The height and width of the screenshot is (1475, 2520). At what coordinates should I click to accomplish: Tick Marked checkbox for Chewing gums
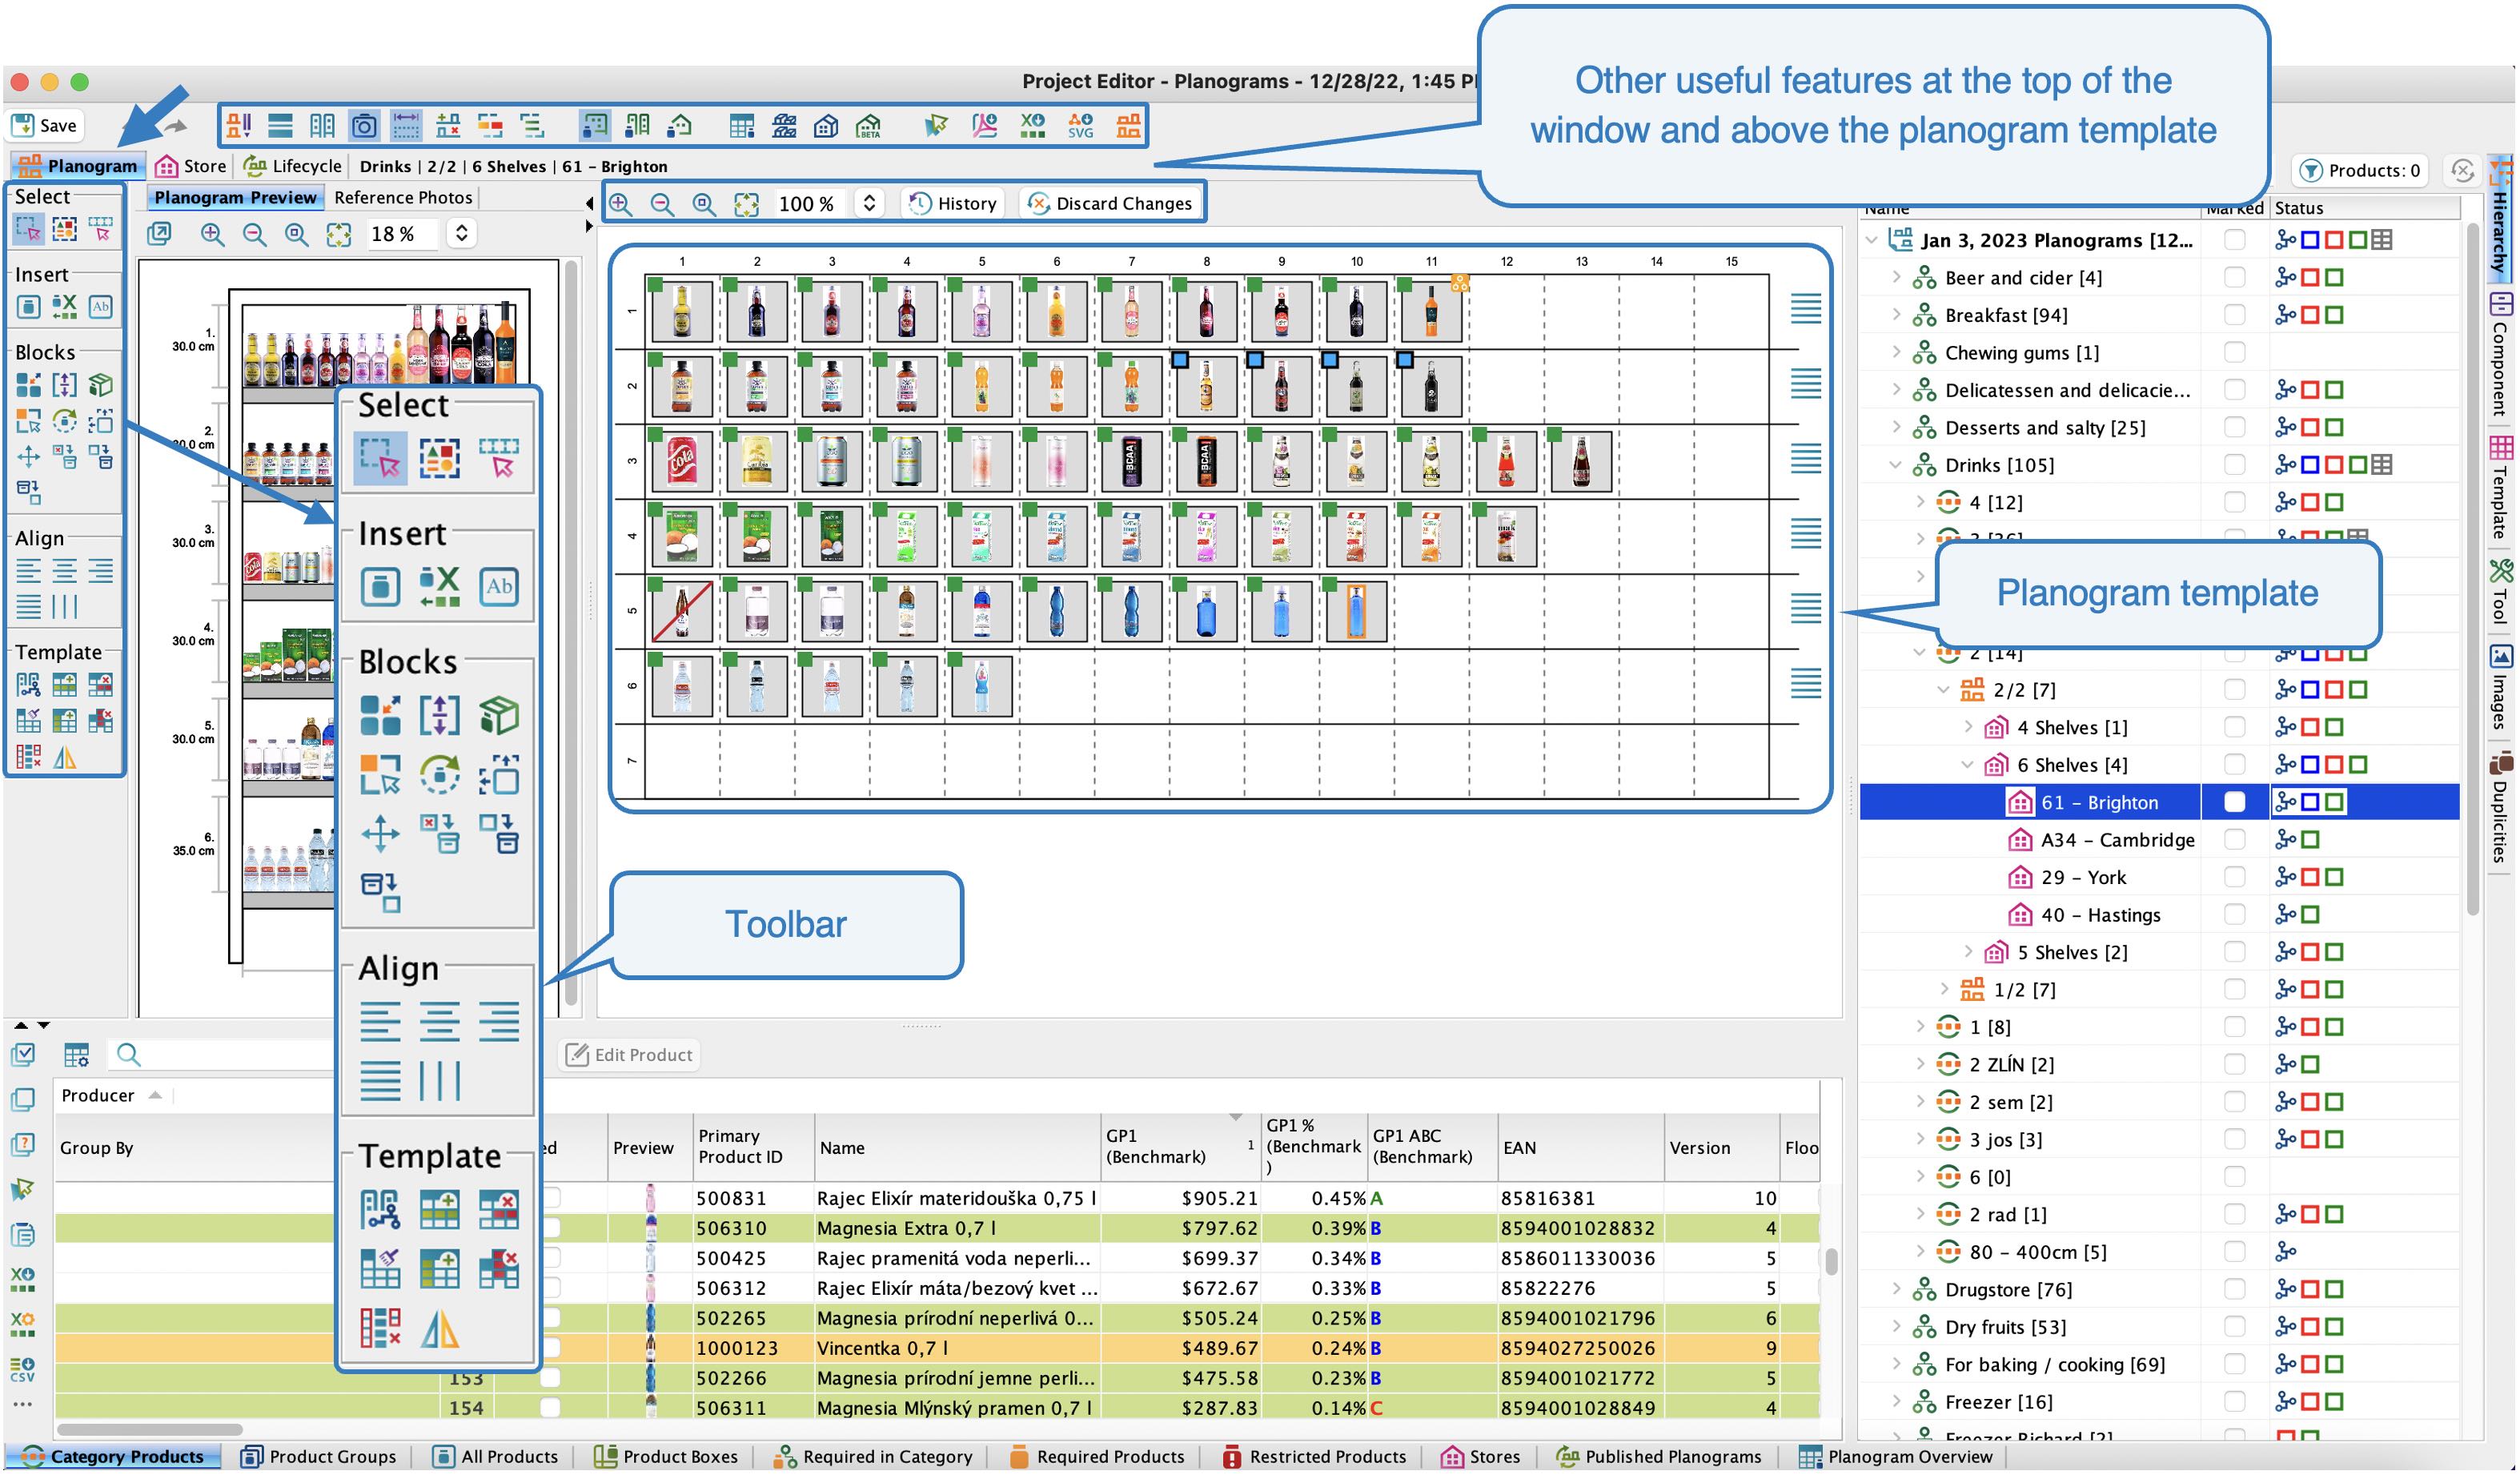tap(2234, 353)
